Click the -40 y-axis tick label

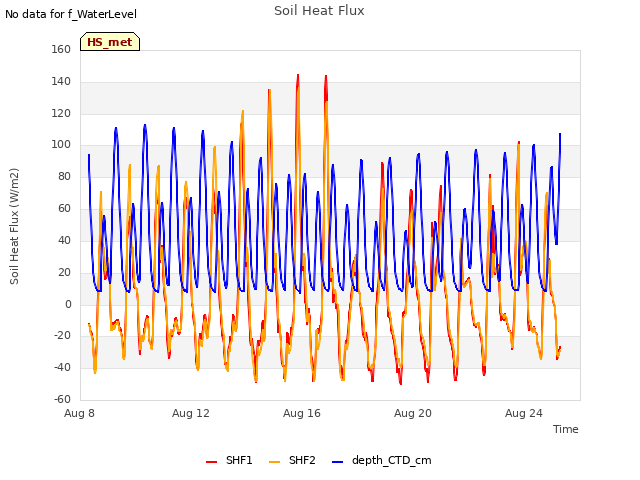click(x=62, y=367)
